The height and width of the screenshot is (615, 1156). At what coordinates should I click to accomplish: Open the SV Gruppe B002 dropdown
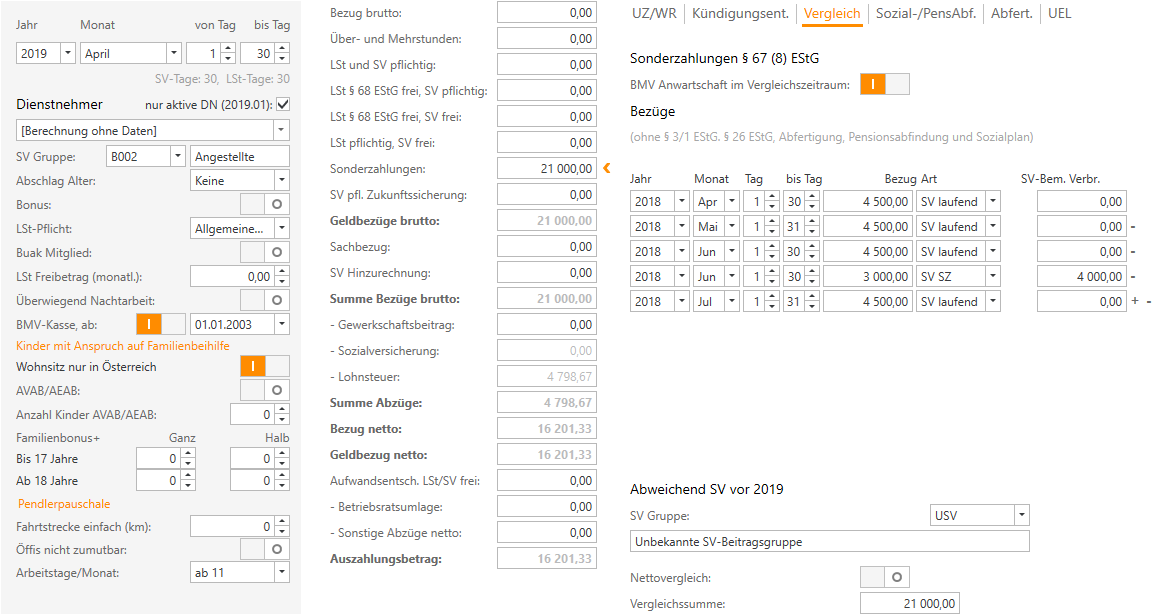point(178,156)
